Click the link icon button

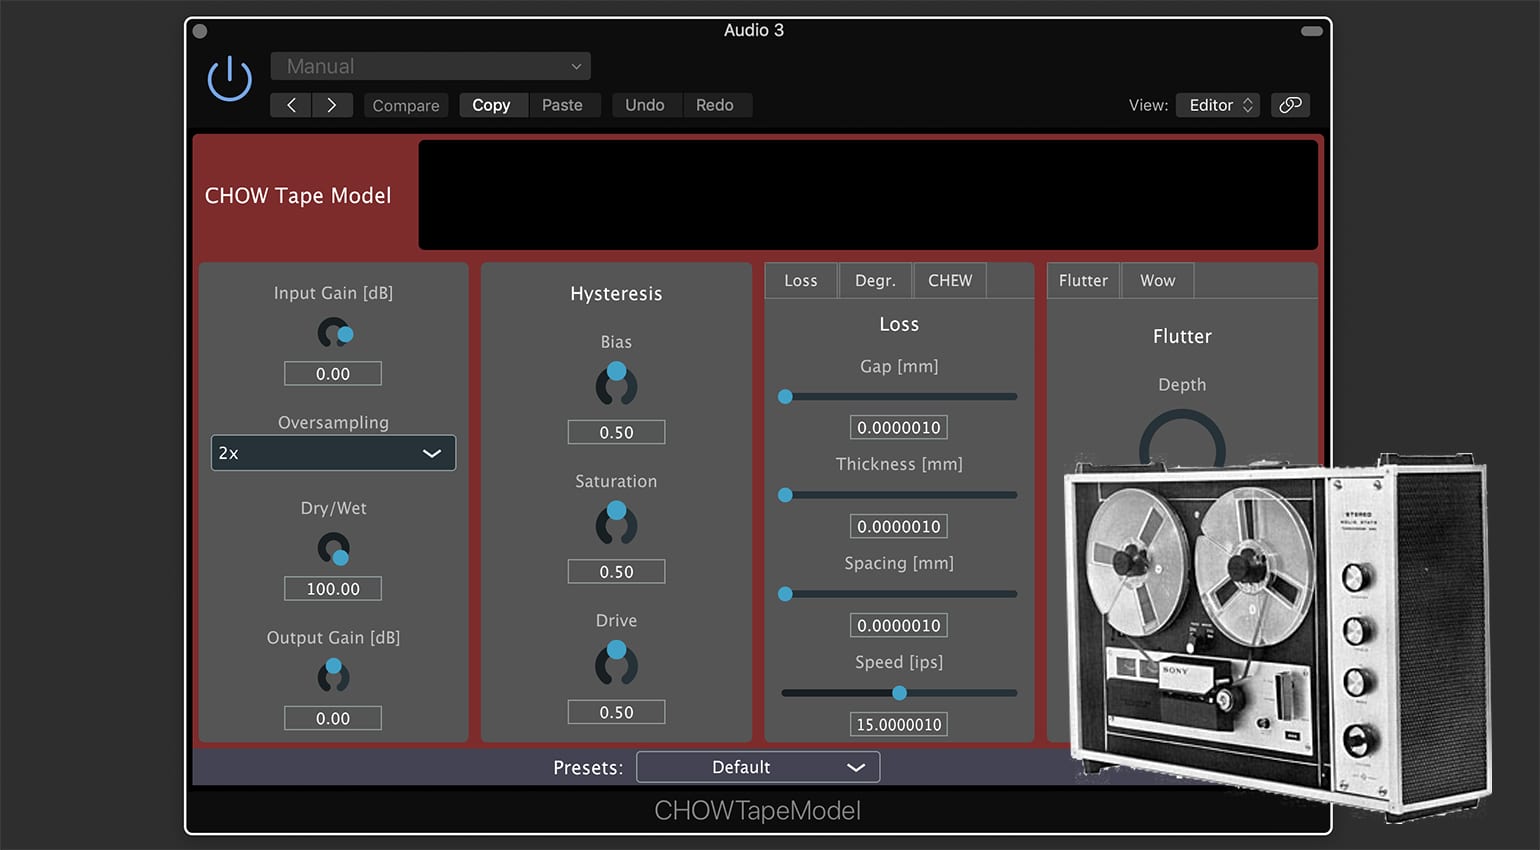click(1290, 105)
